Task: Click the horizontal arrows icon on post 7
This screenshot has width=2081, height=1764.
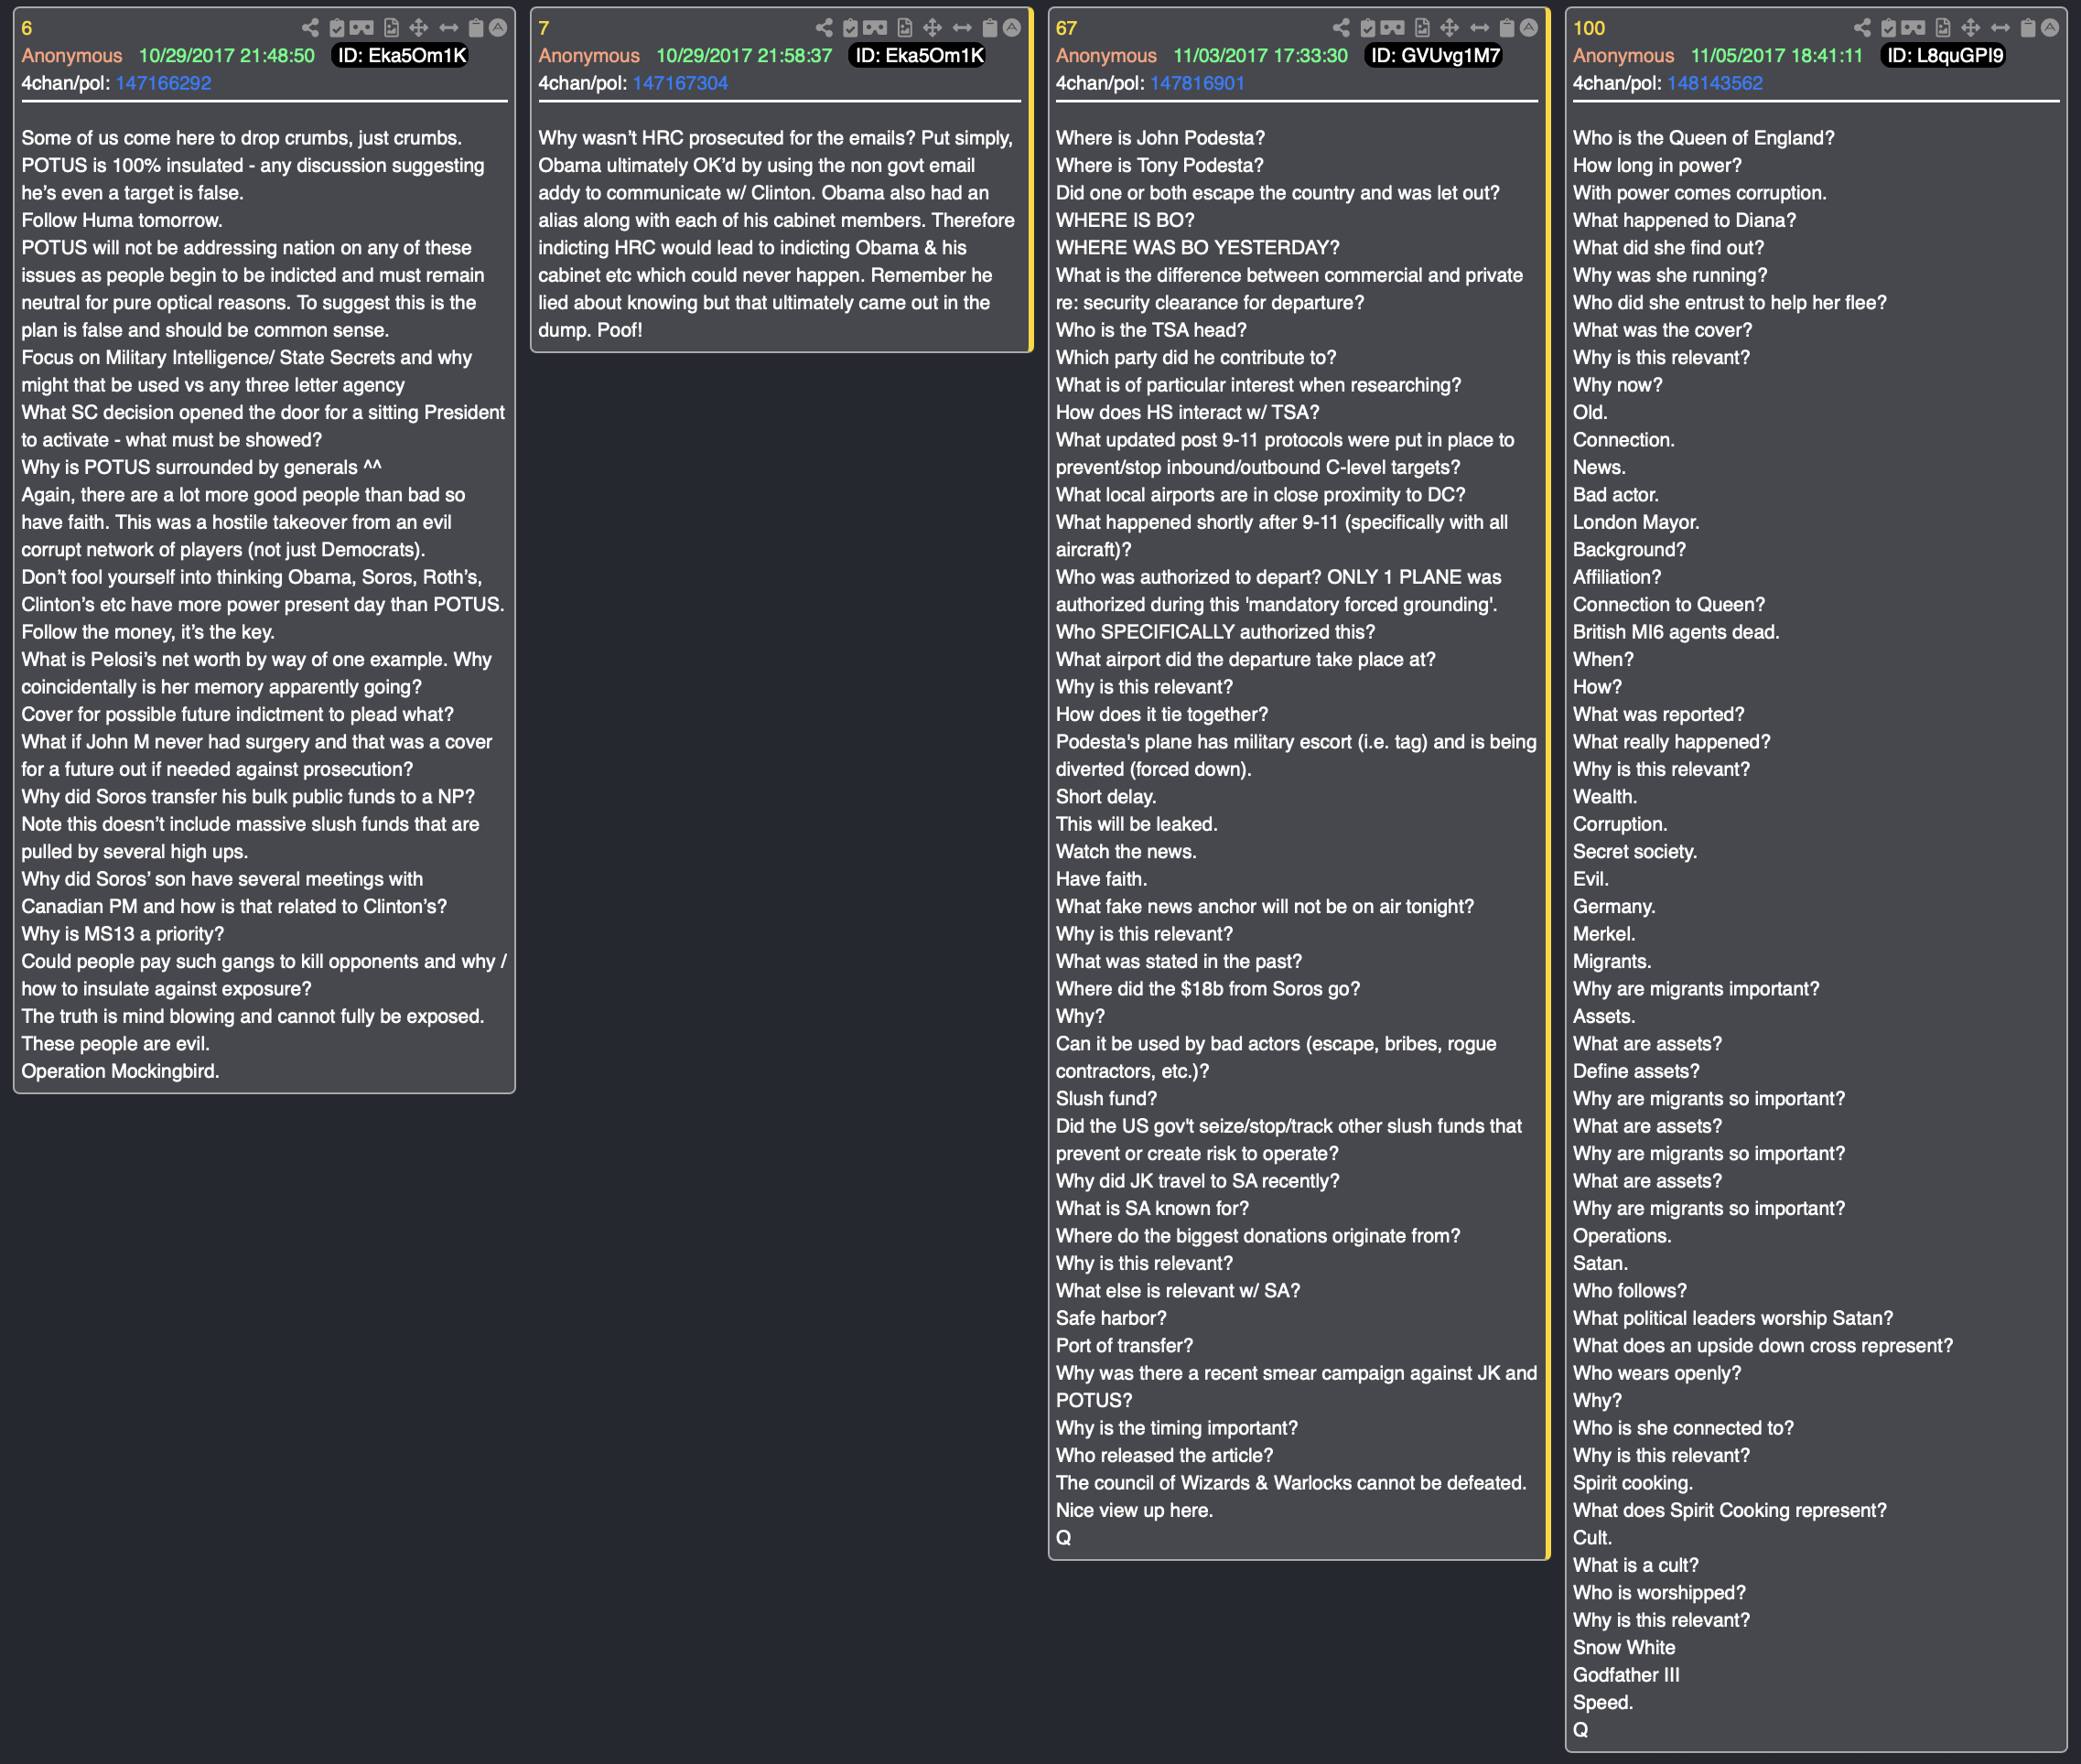Action: (962, 27)
